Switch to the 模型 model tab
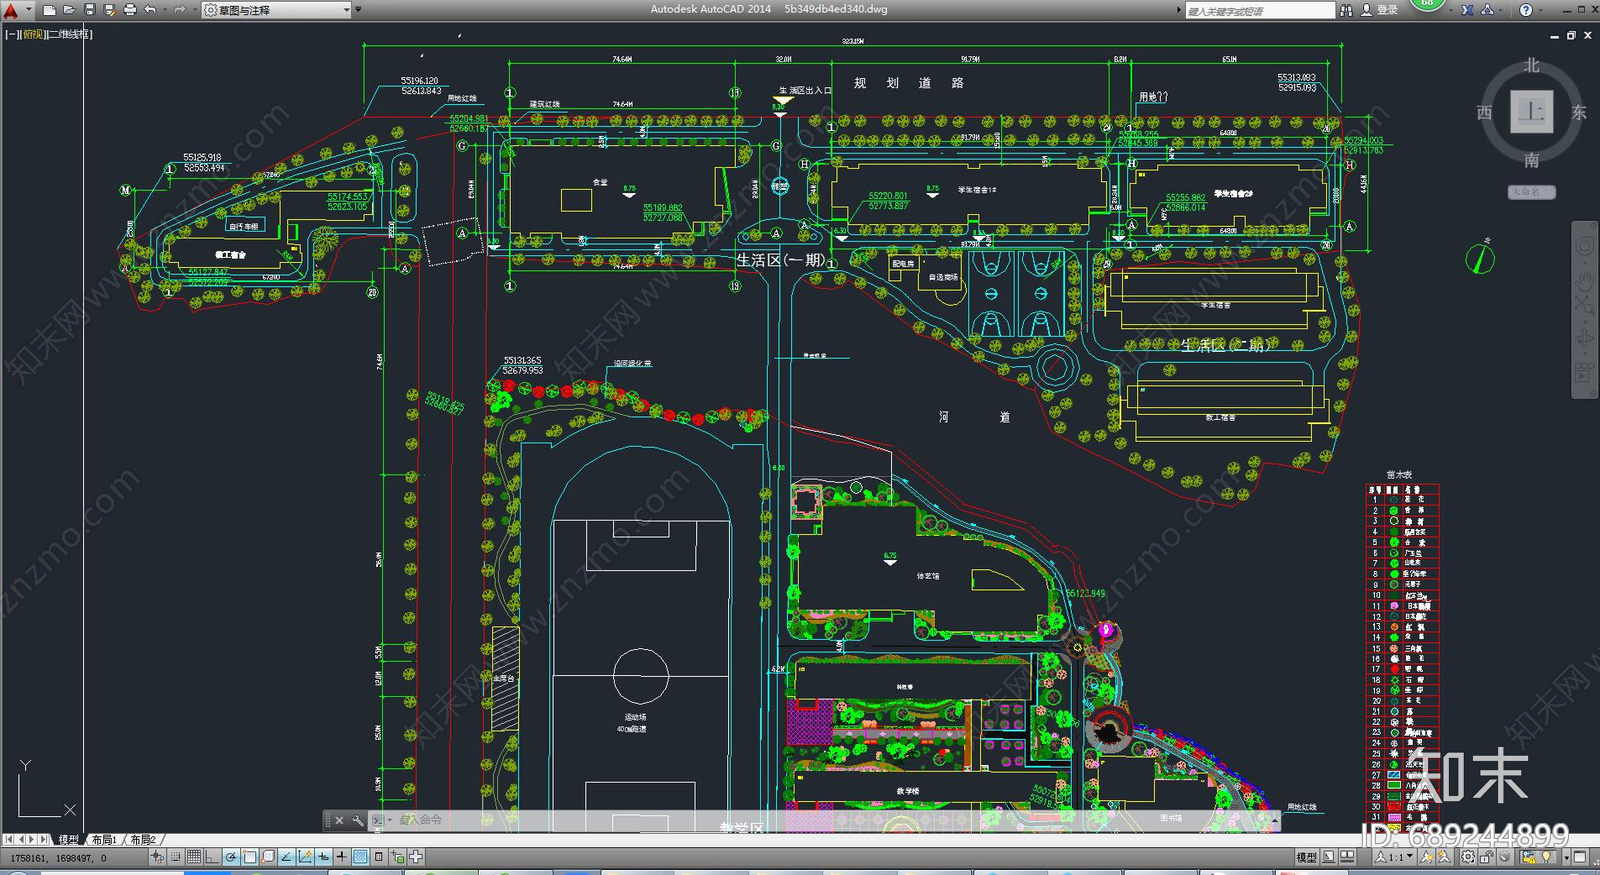Viewport: 1600px width, 875px height. pyautogui.click(x=68, y=839)
